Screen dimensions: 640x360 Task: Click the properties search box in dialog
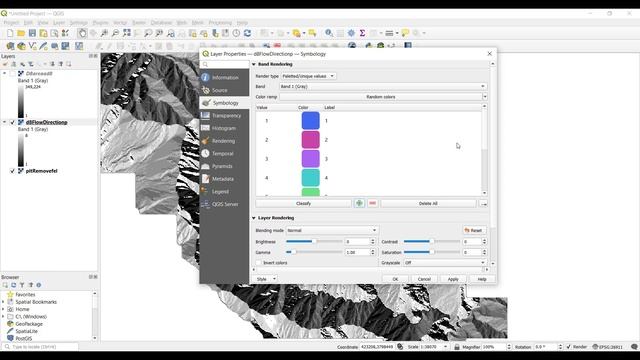click(x=224, y=64)
